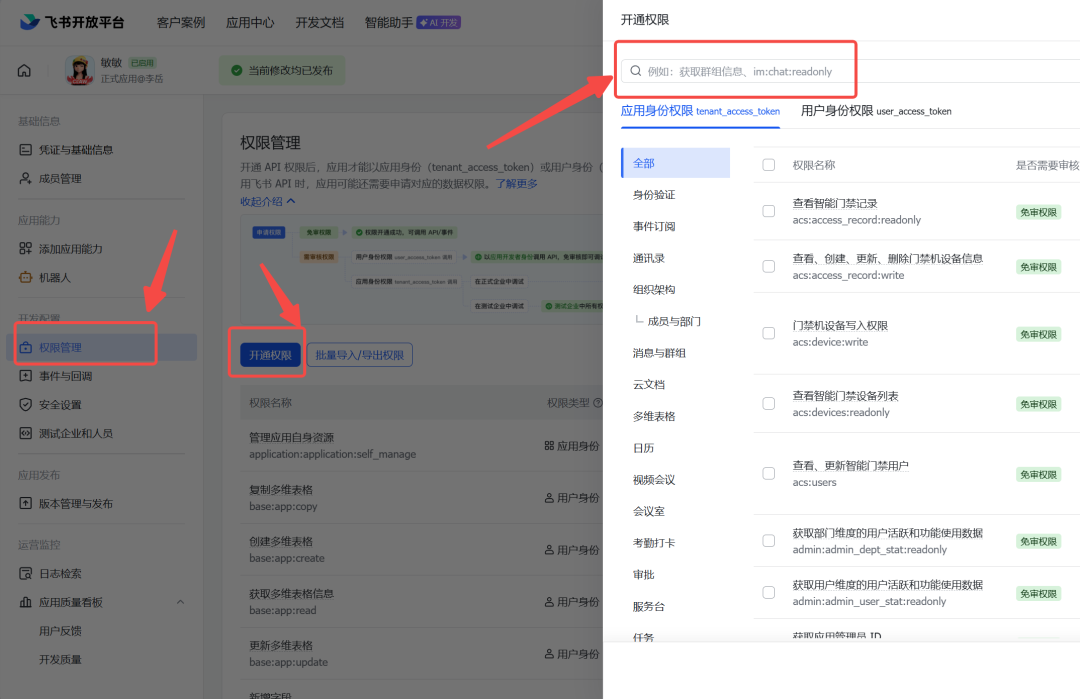Open 客户案例 in the top navigation
Viewport: 1080px width, 699px height.
pyautogui.click(x=180, y=22)
